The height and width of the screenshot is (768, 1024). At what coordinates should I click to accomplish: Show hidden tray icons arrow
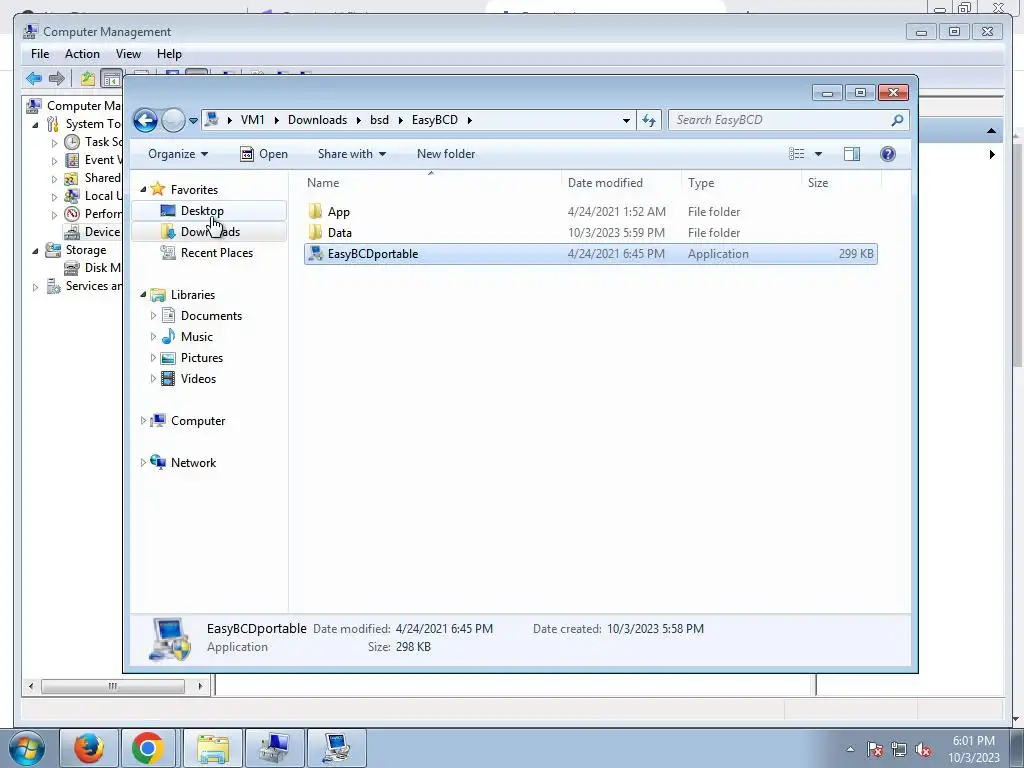click(850, 749)
